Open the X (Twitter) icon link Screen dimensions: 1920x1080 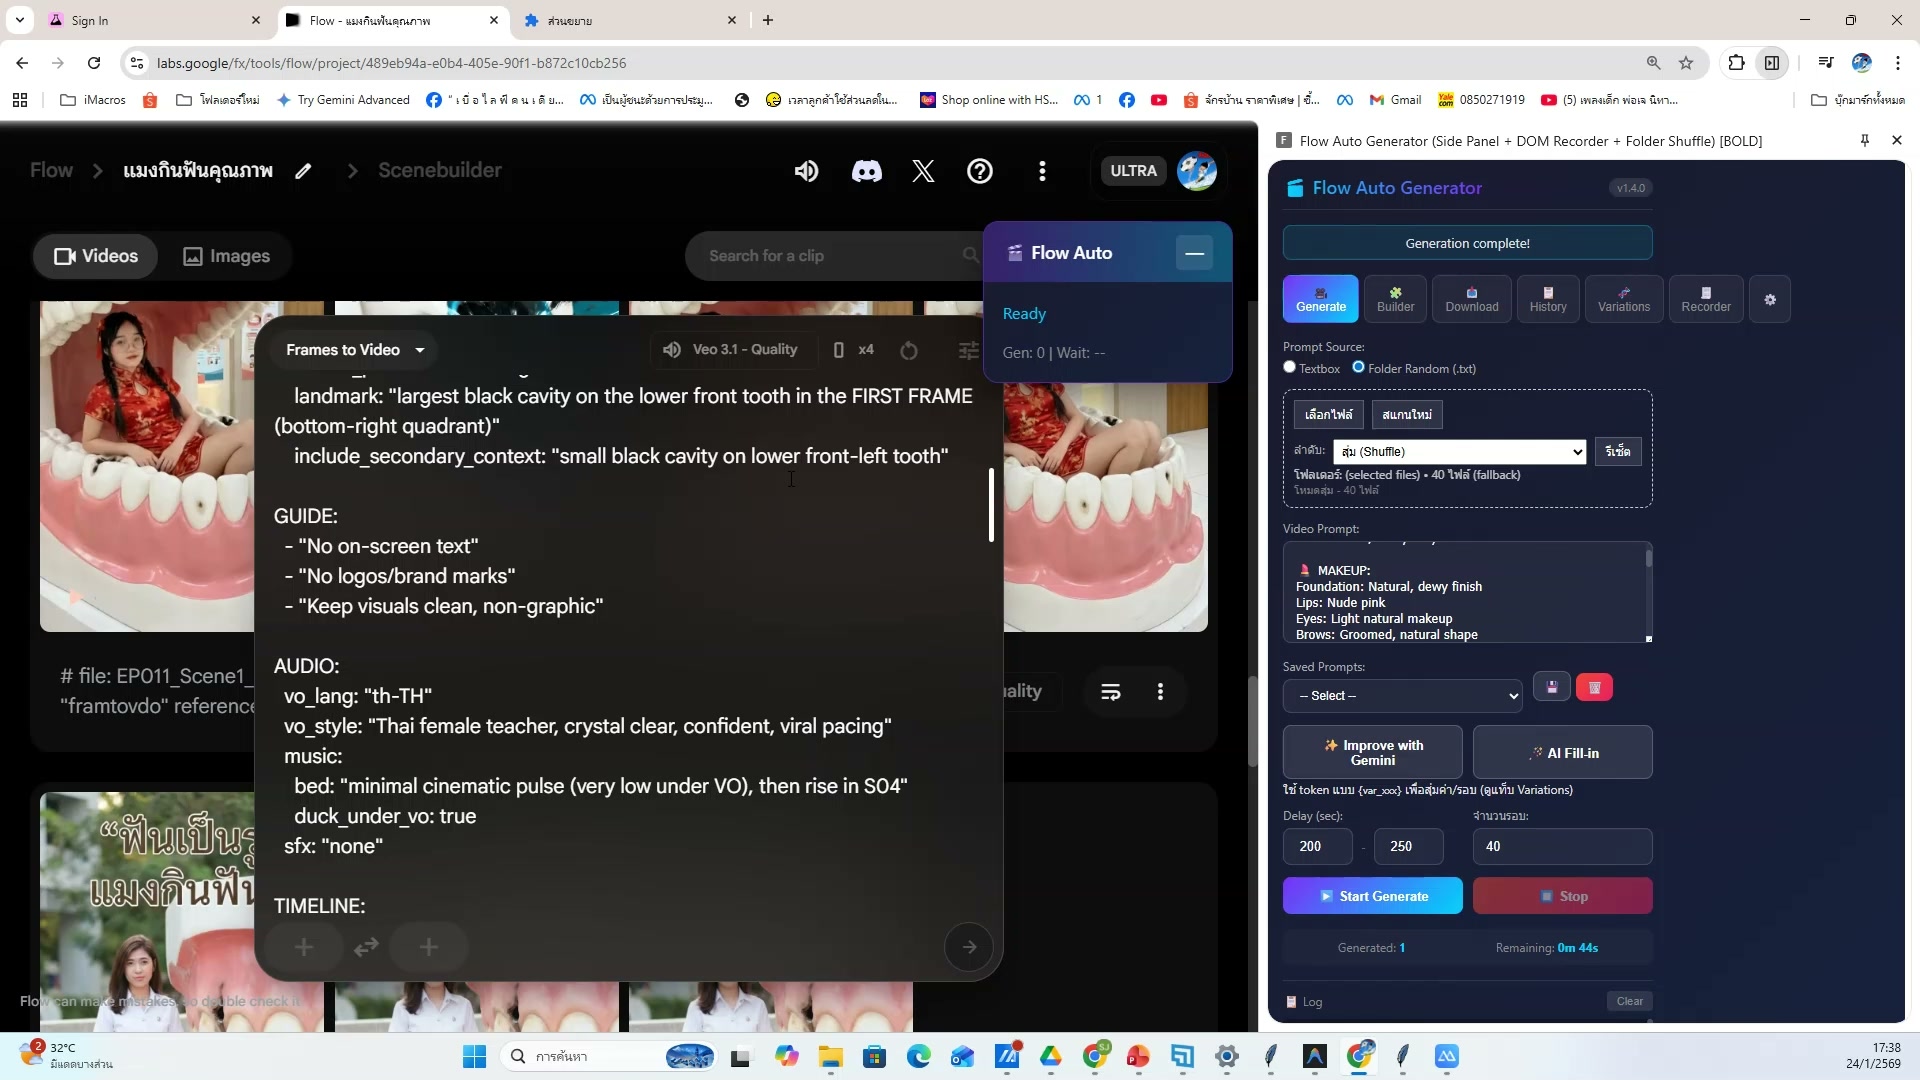click(923, 171)
